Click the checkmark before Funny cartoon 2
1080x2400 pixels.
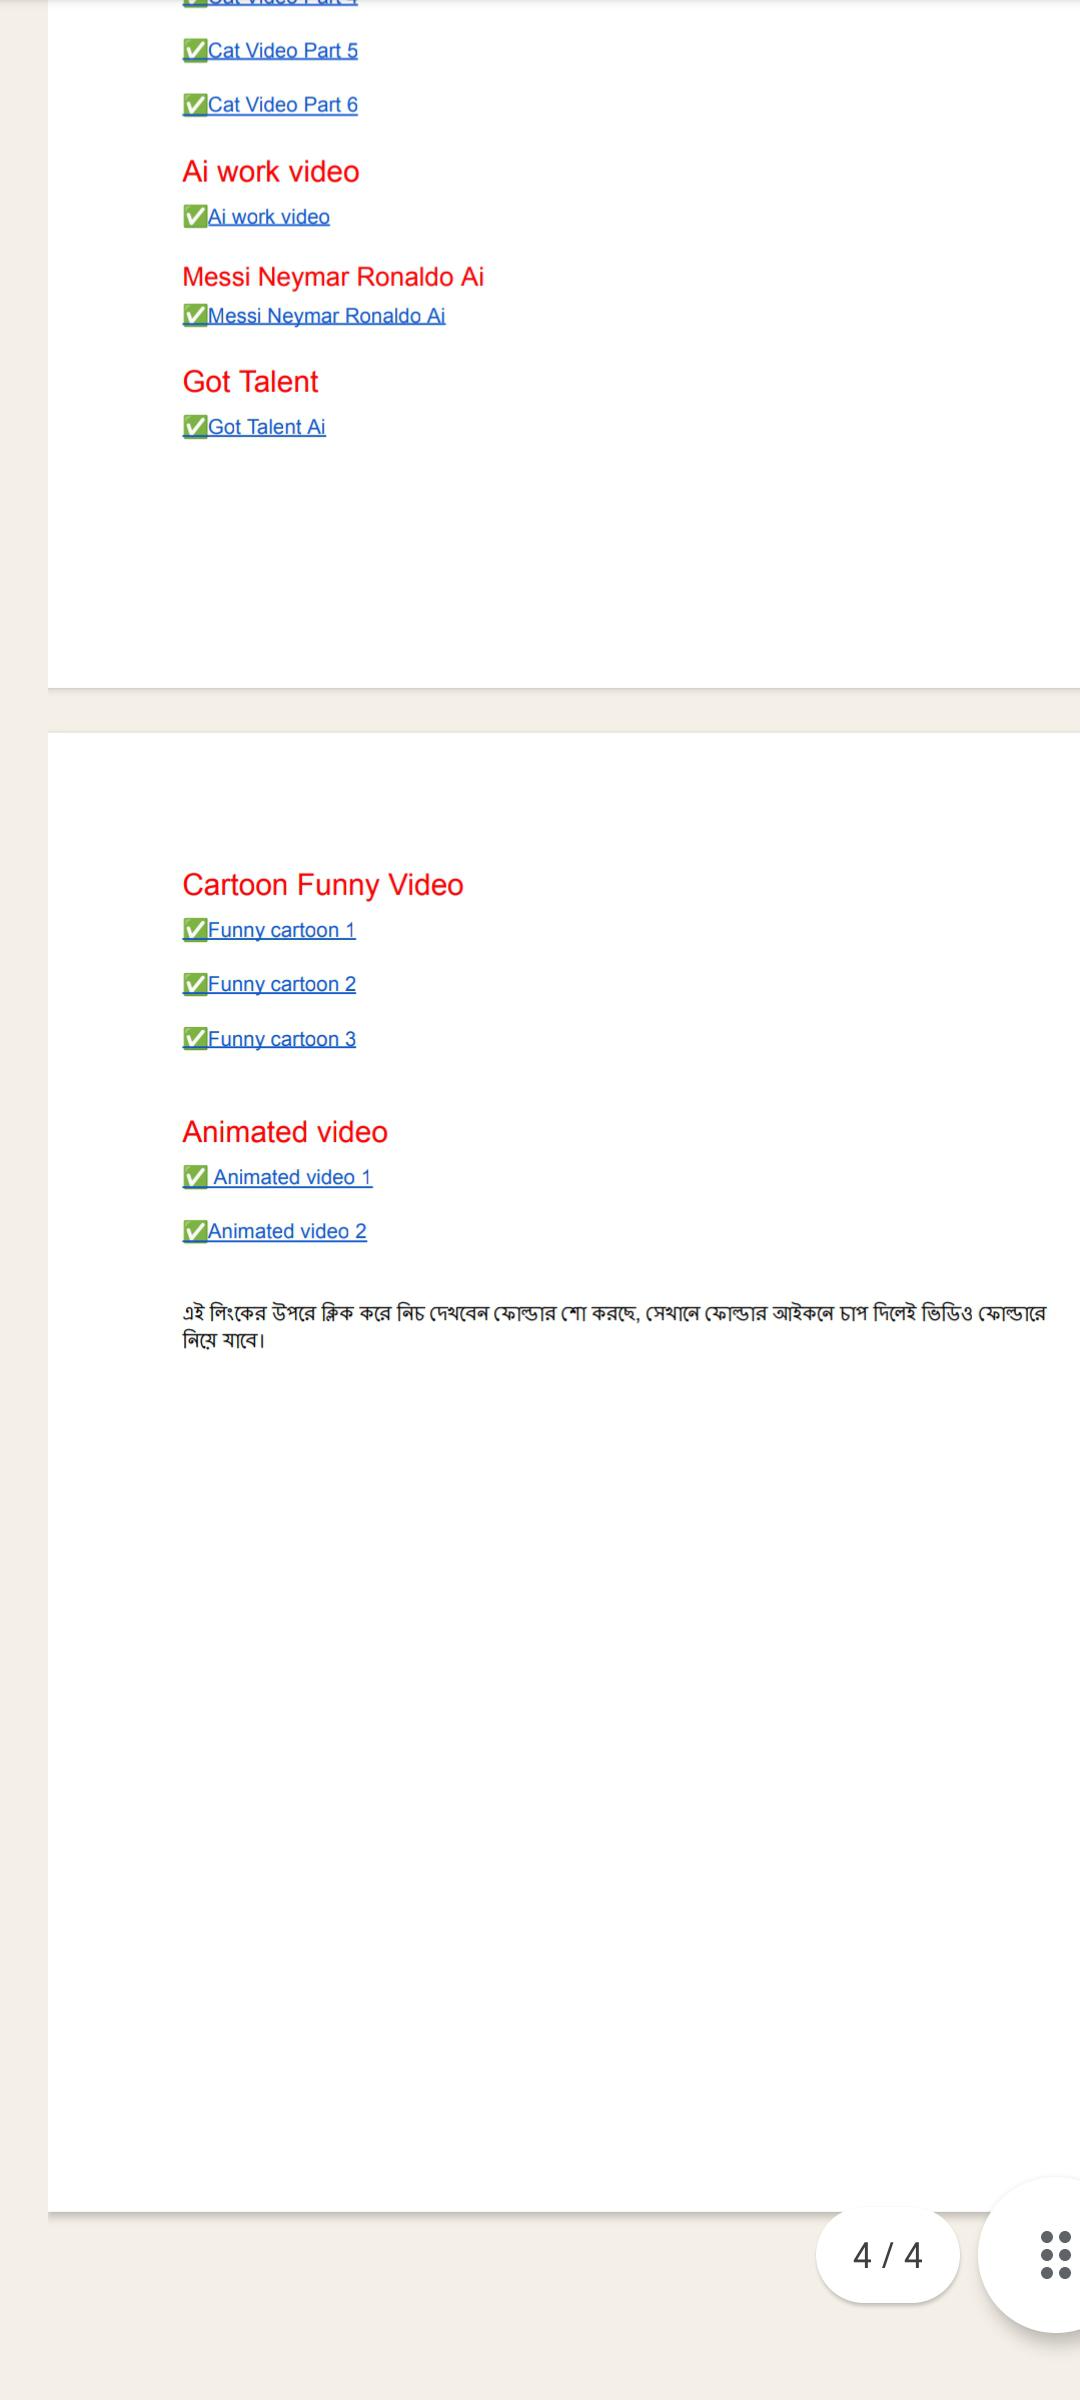195,984
